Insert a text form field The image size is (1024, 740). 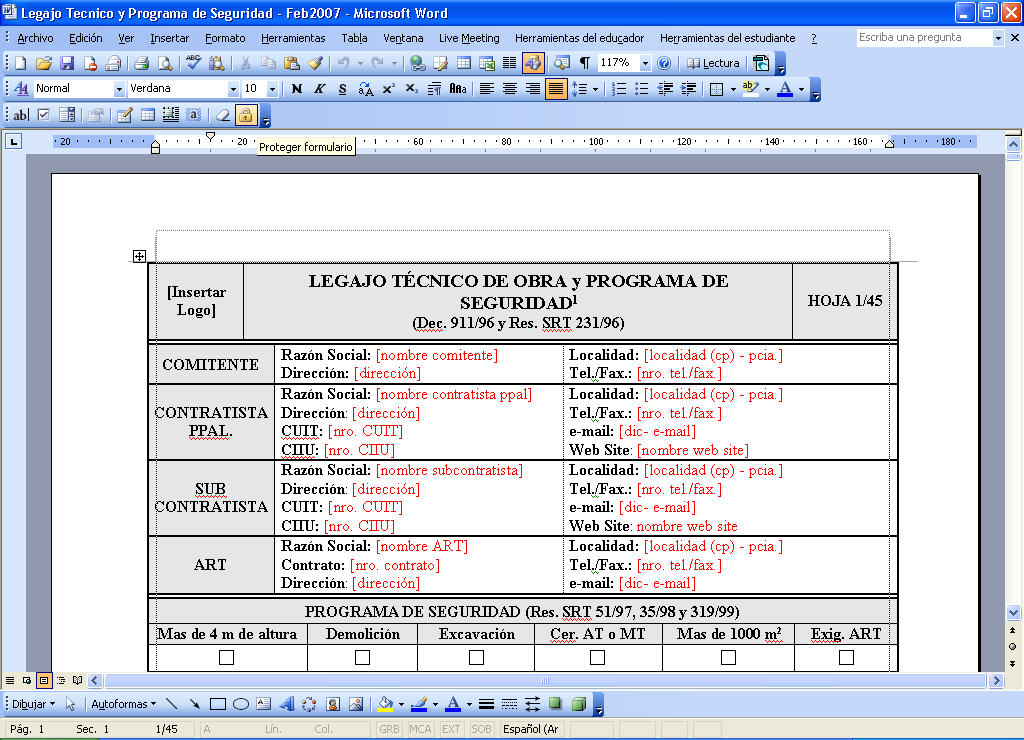click(x=21, y=116)
